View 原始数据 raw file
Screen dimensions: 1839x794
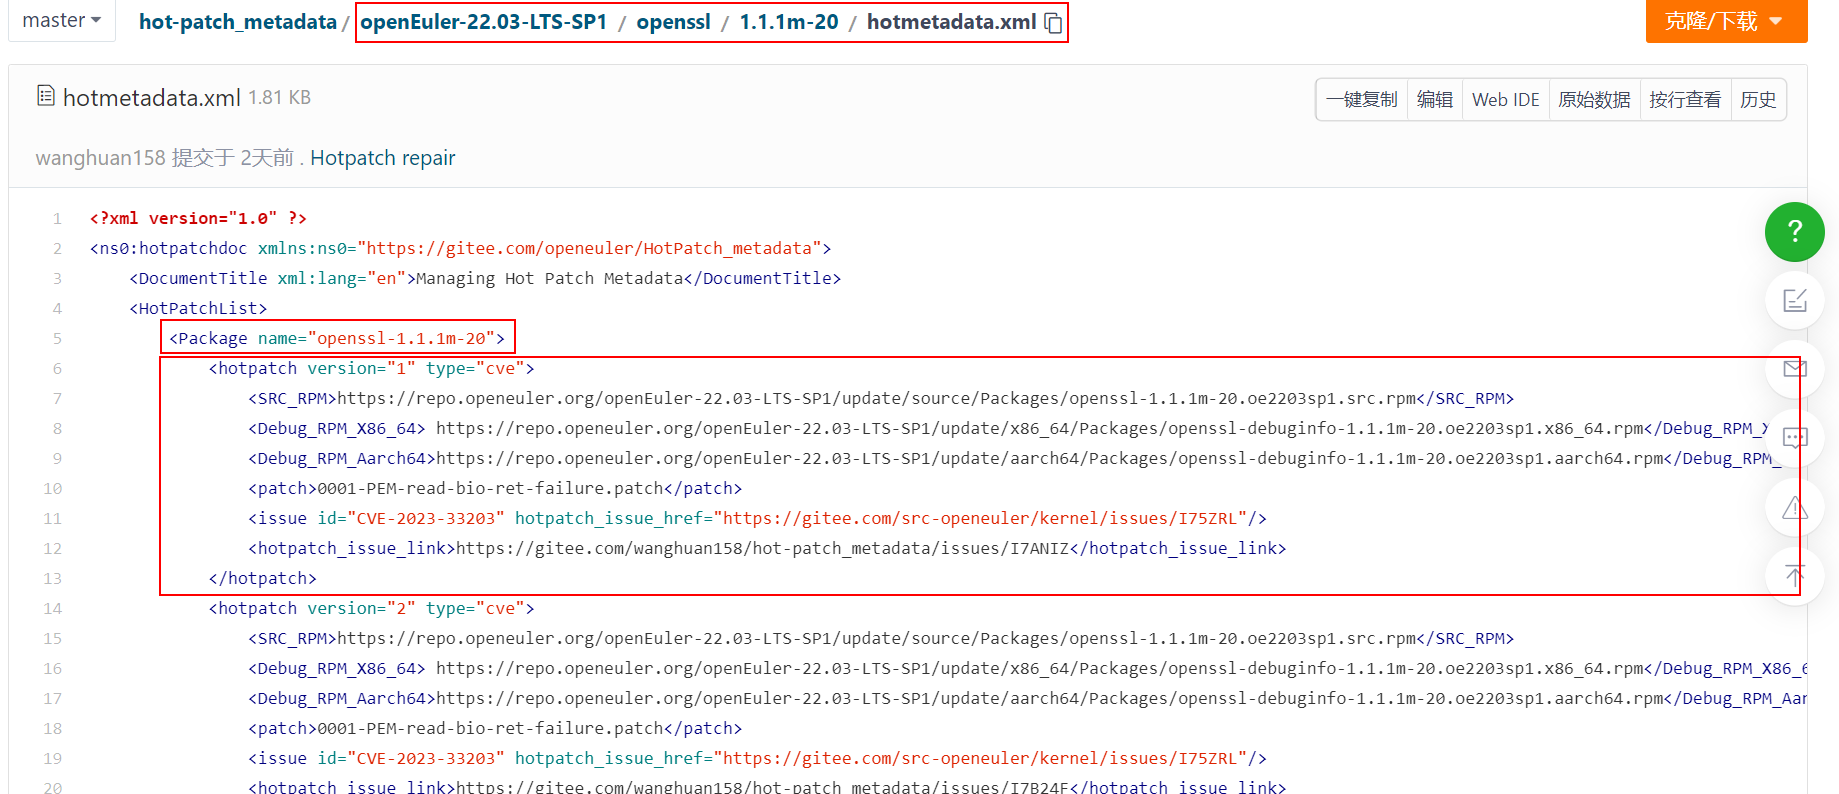(x=1594, y=100)
